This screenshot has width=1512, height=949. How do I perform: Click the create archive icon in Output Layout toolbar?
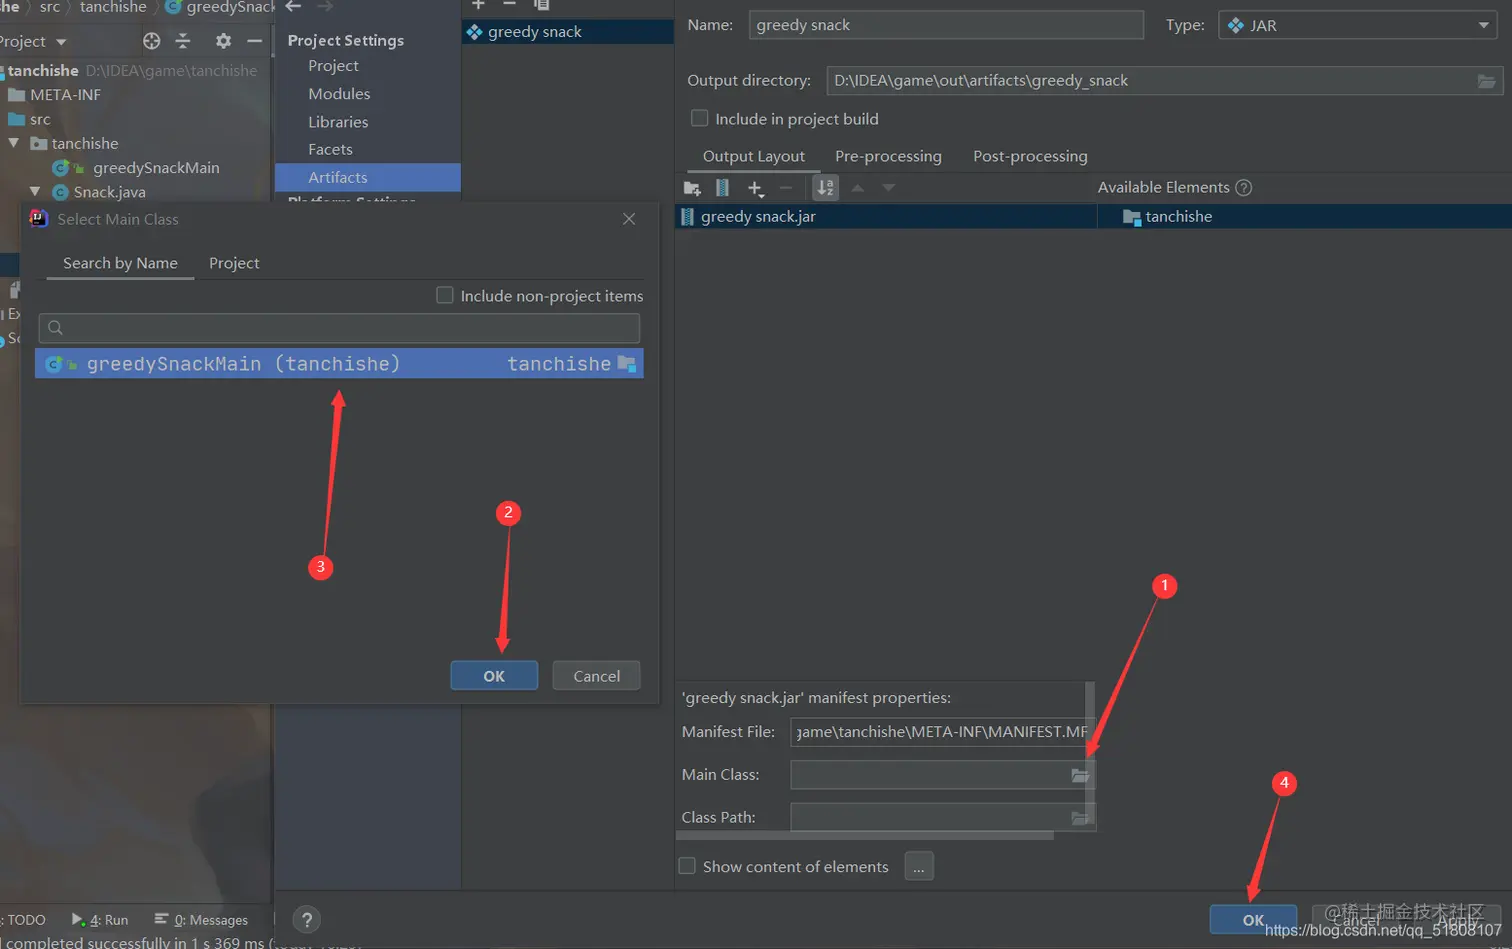pyautogui.click(x=723, y=188)
